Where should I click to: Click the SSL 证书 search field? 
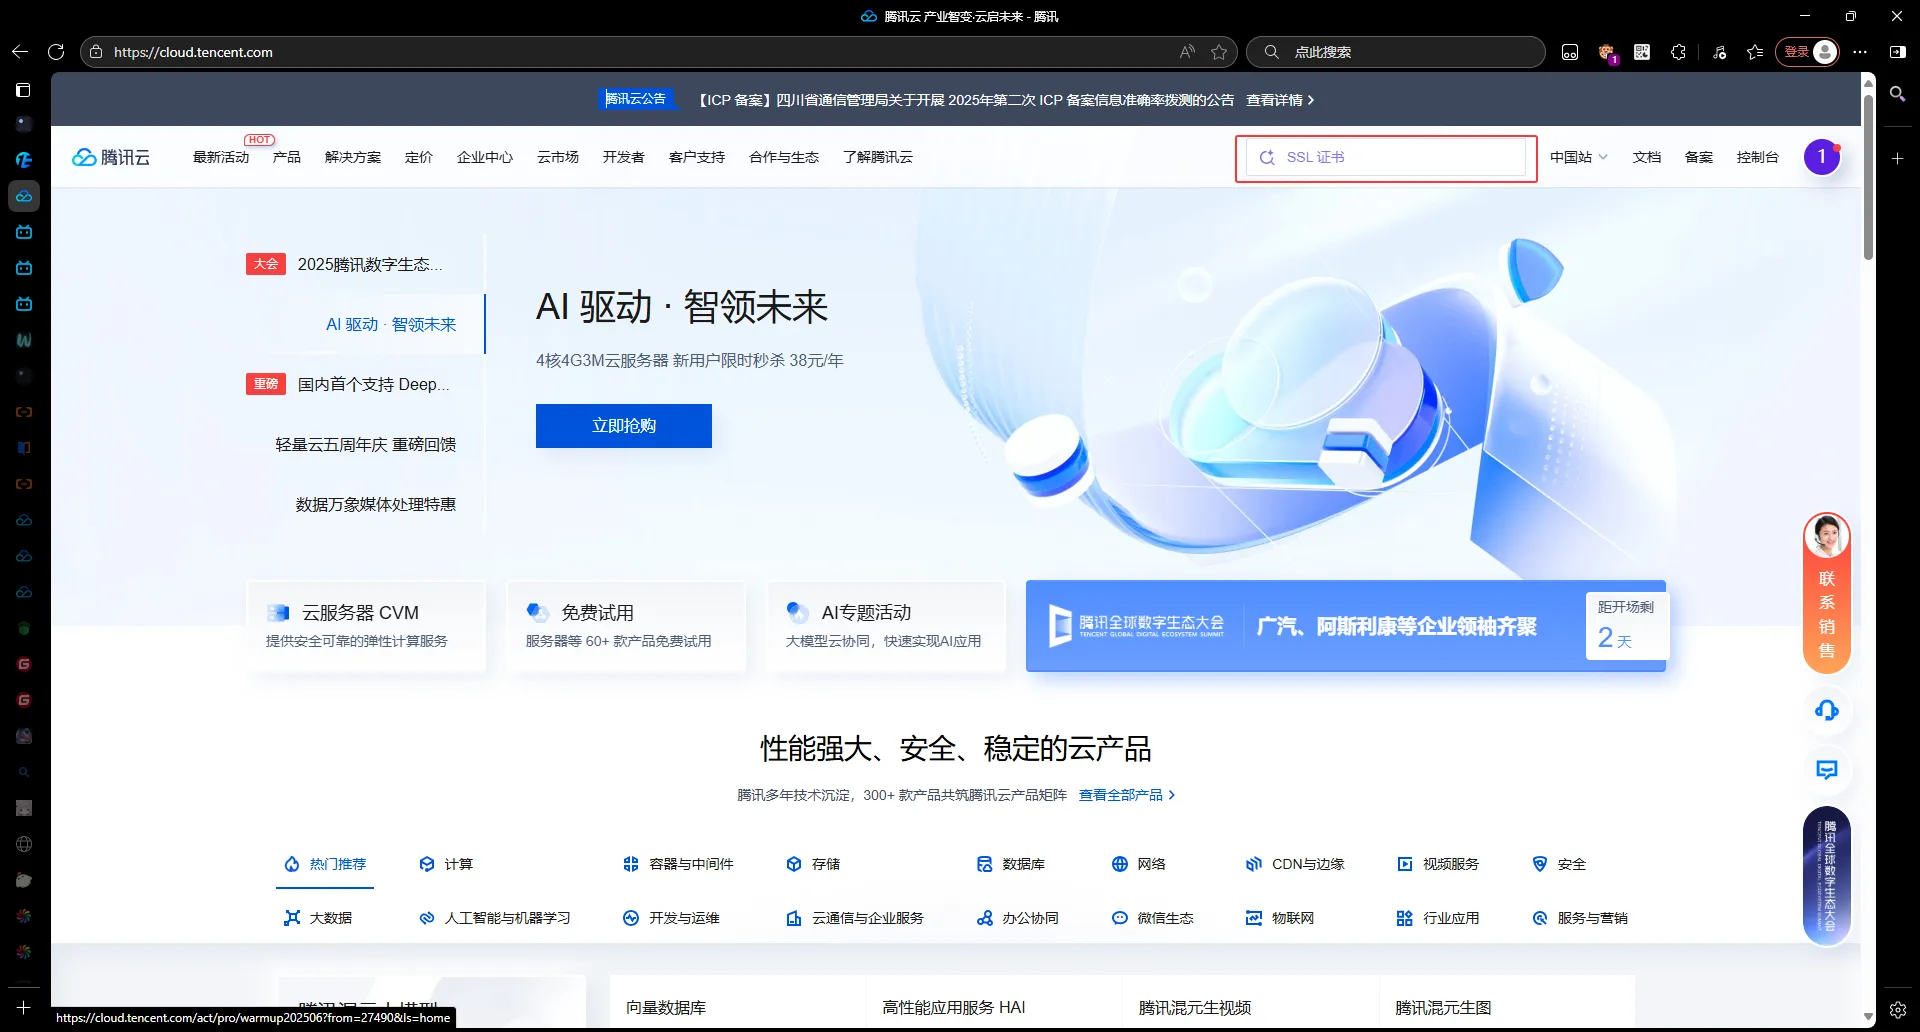pyautogui.click(x=1385, y=157)
